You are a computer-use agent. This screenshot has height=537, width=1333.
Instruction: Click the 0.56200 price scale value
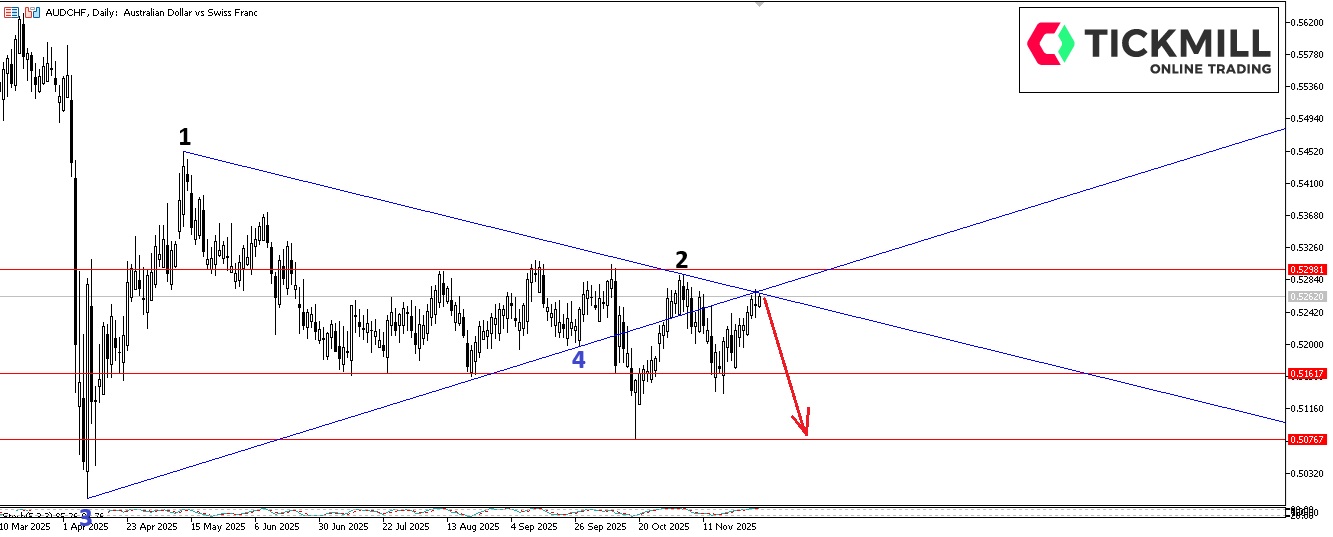tap(1307, 22)
